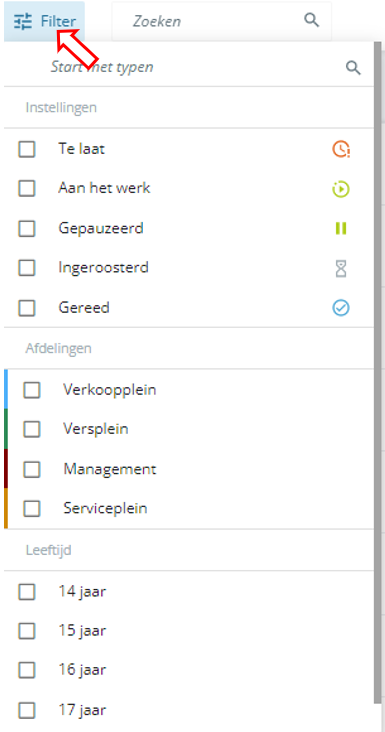Choose the '14 jaar' option label

point(82,592)
